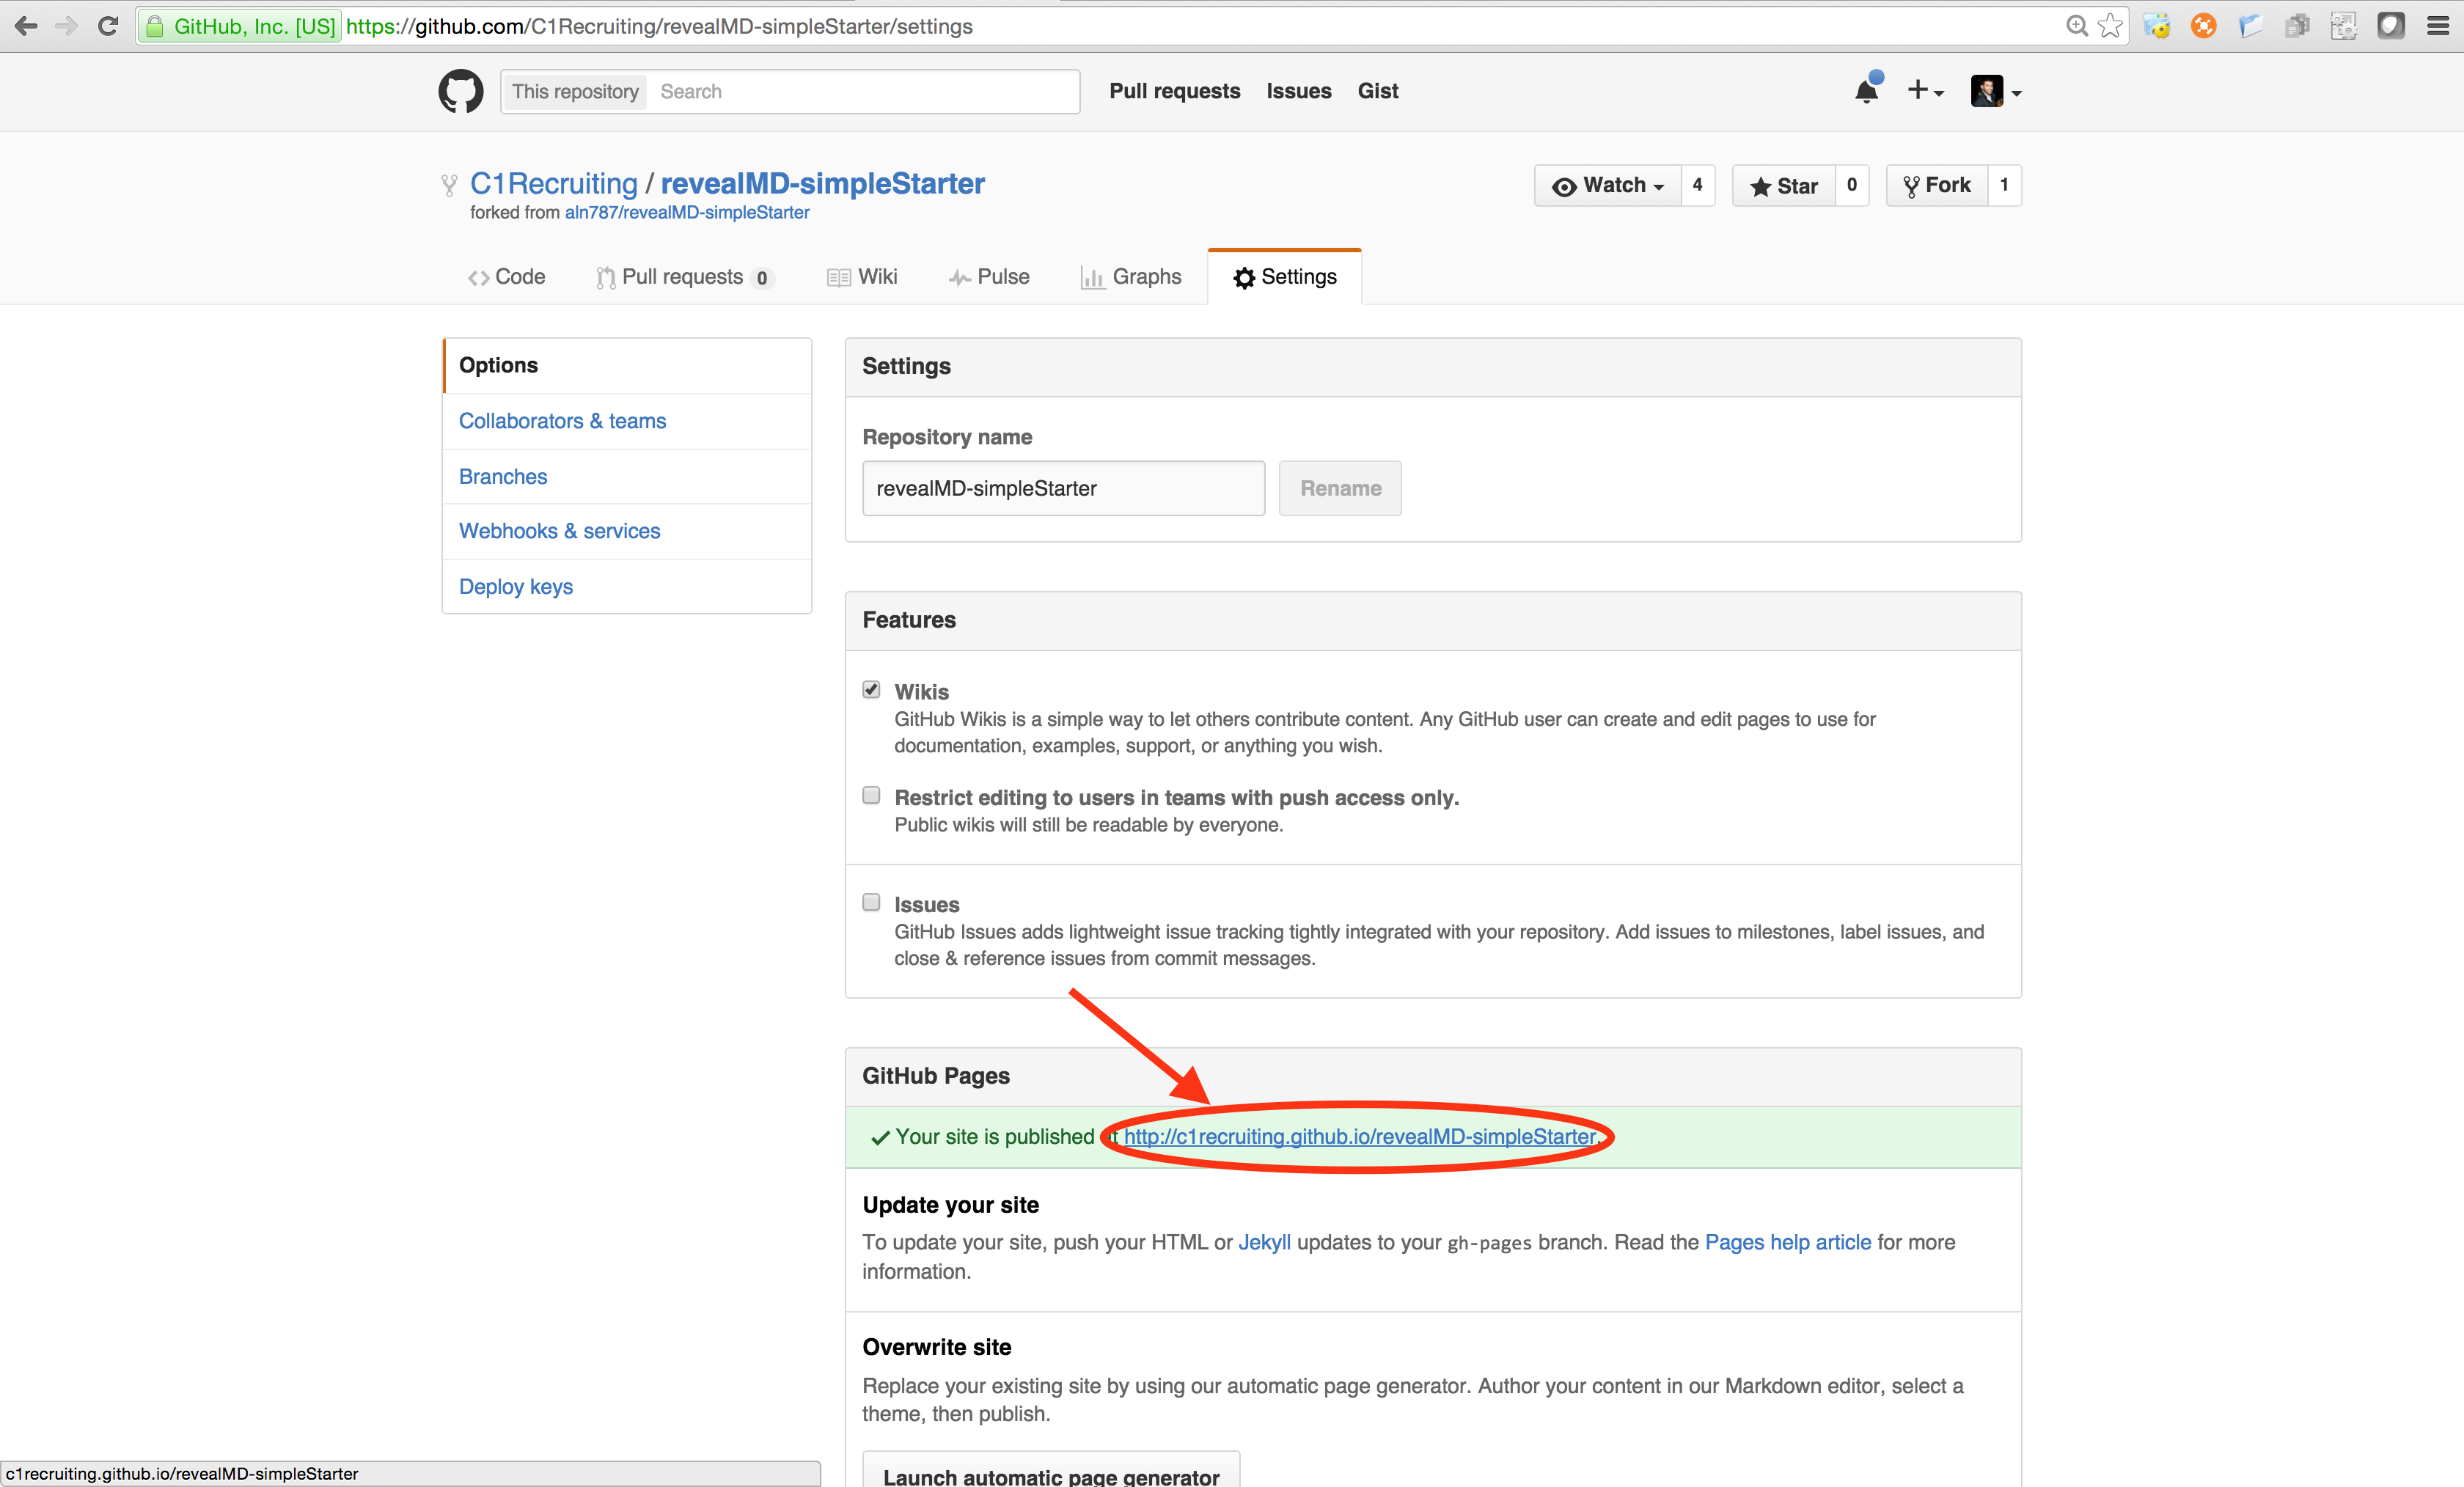
Task: Click Launch automatic page generator button
Action: [1051, 1474]
